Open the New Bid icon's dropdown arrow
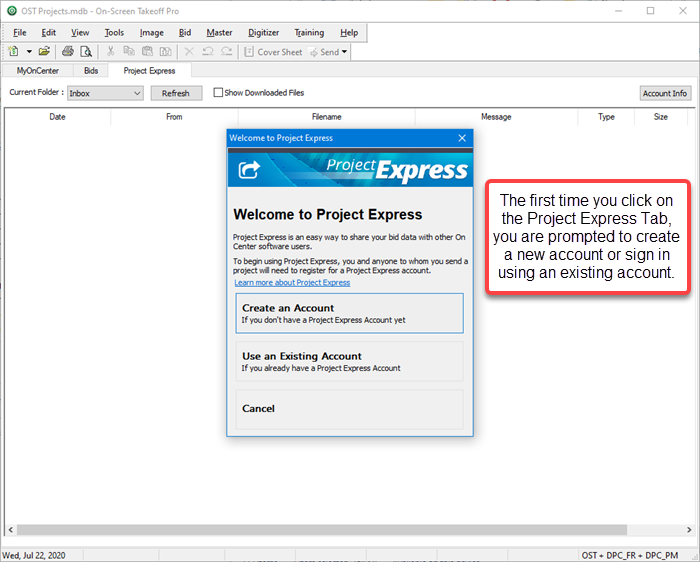Screen dimensions: 700x562 (29, 52)
